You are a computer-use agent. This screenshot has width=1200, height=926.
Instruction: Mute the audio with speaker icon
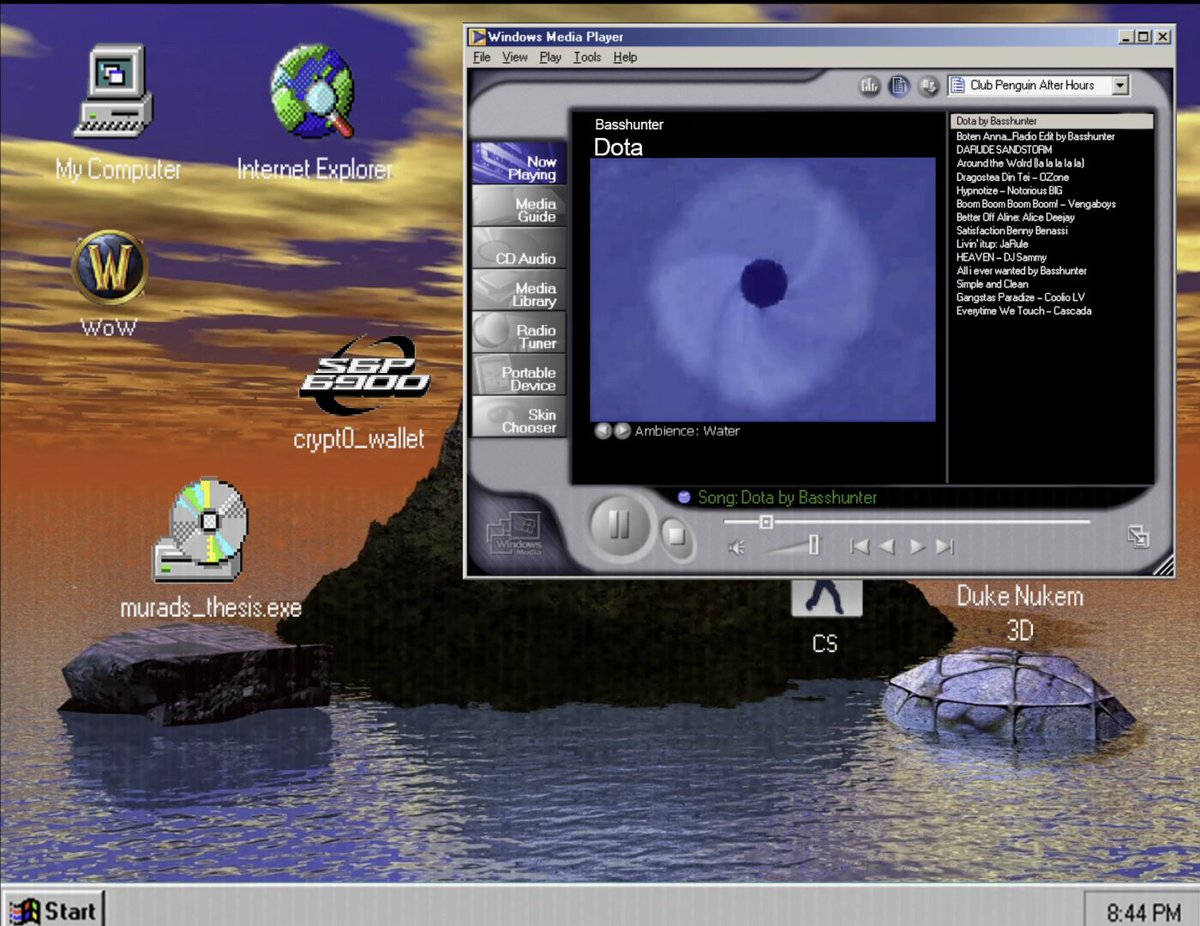(x=737, y=546)
